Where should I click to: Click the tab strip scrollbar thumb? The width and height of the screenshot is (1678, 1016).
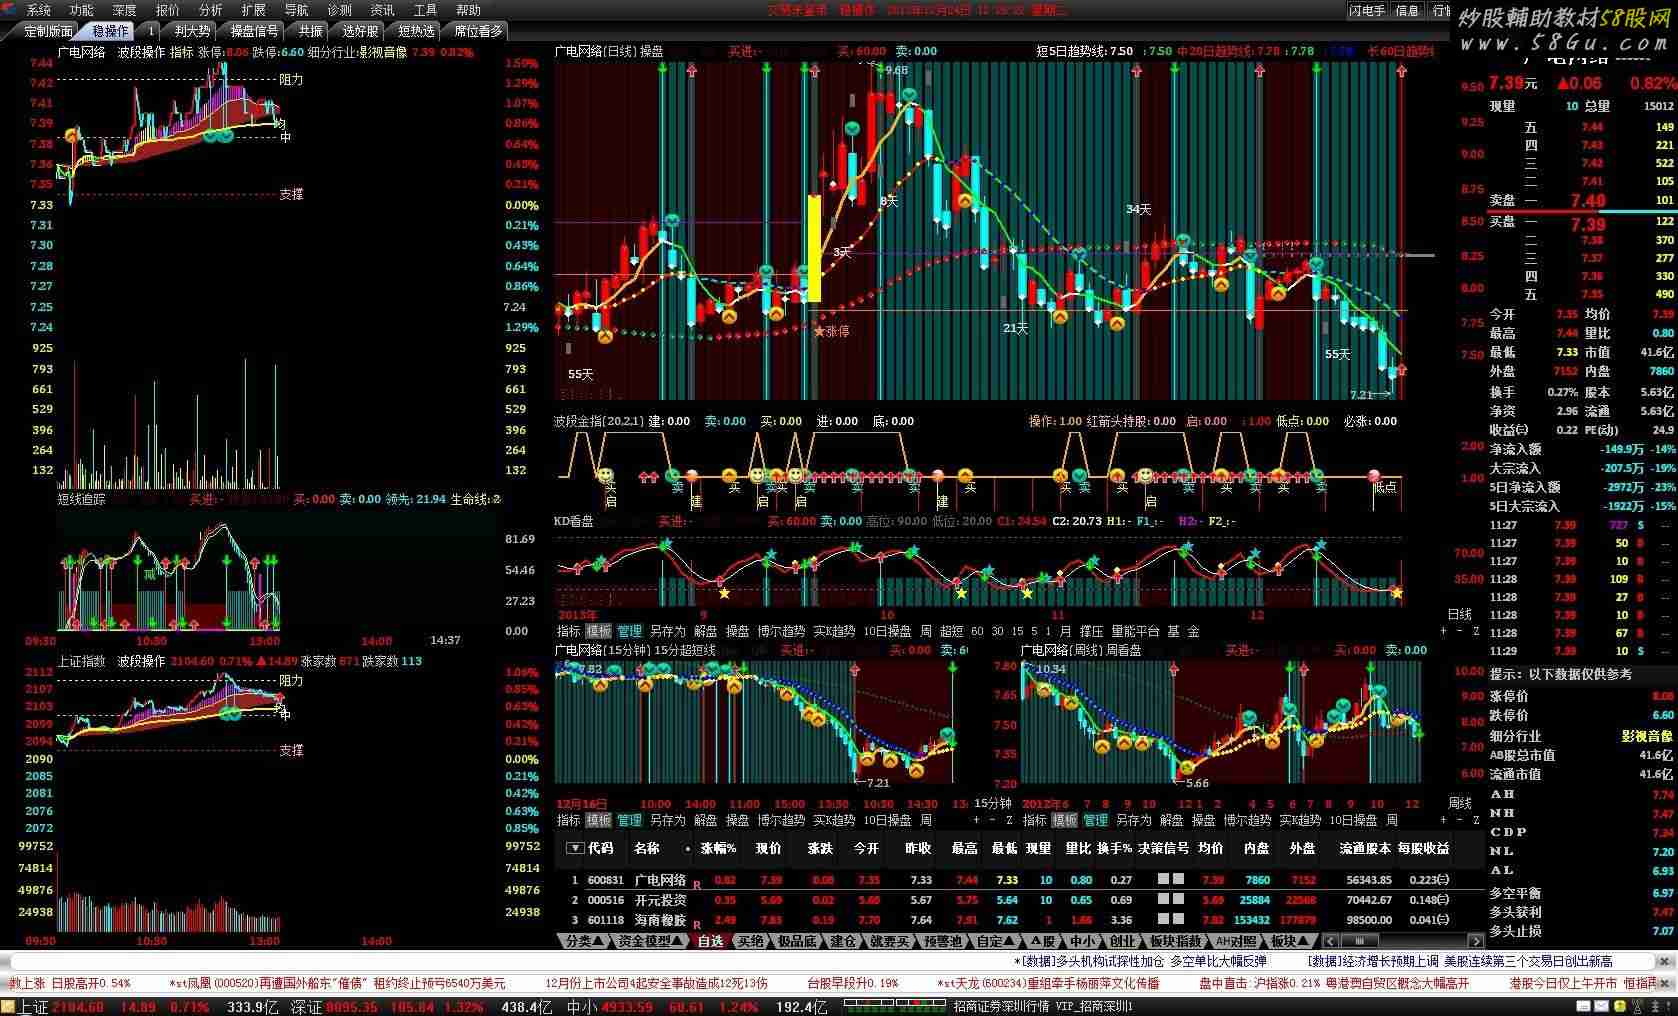(x=1358, y=941)
